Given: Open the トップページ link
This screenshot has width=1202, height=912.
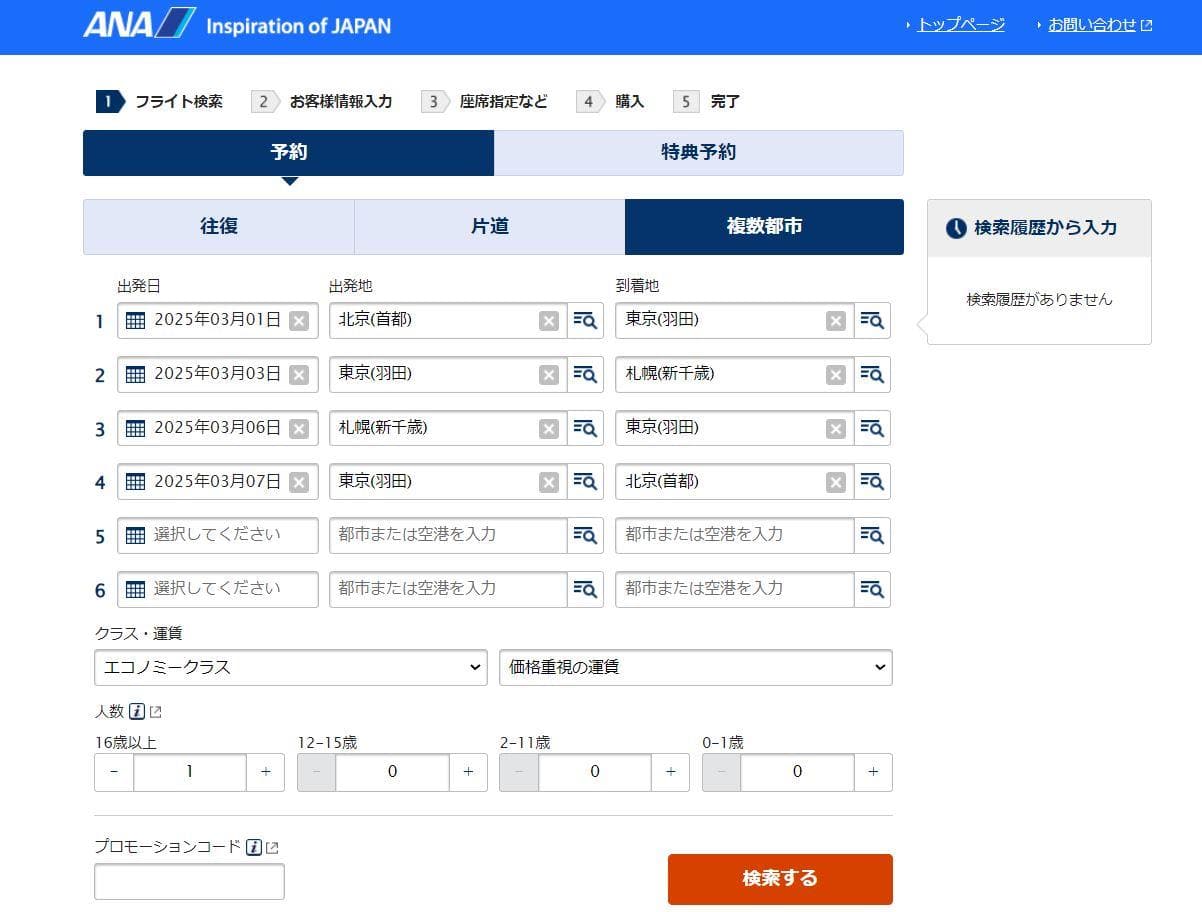Looking at the screenshot, I should pos(960,25).
